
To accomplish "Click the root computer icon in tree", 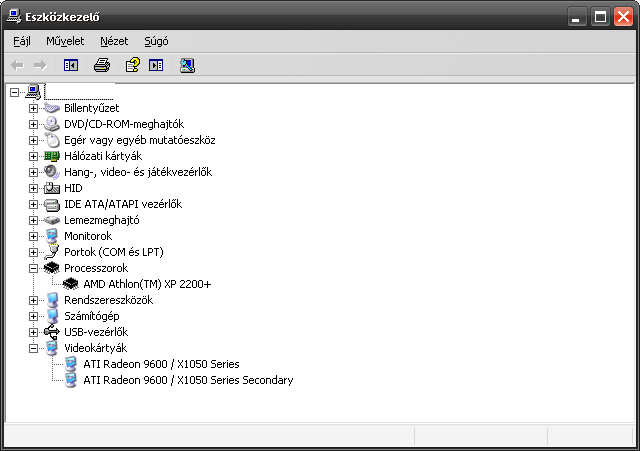I will pyautogui.click(x=33, y=92).
